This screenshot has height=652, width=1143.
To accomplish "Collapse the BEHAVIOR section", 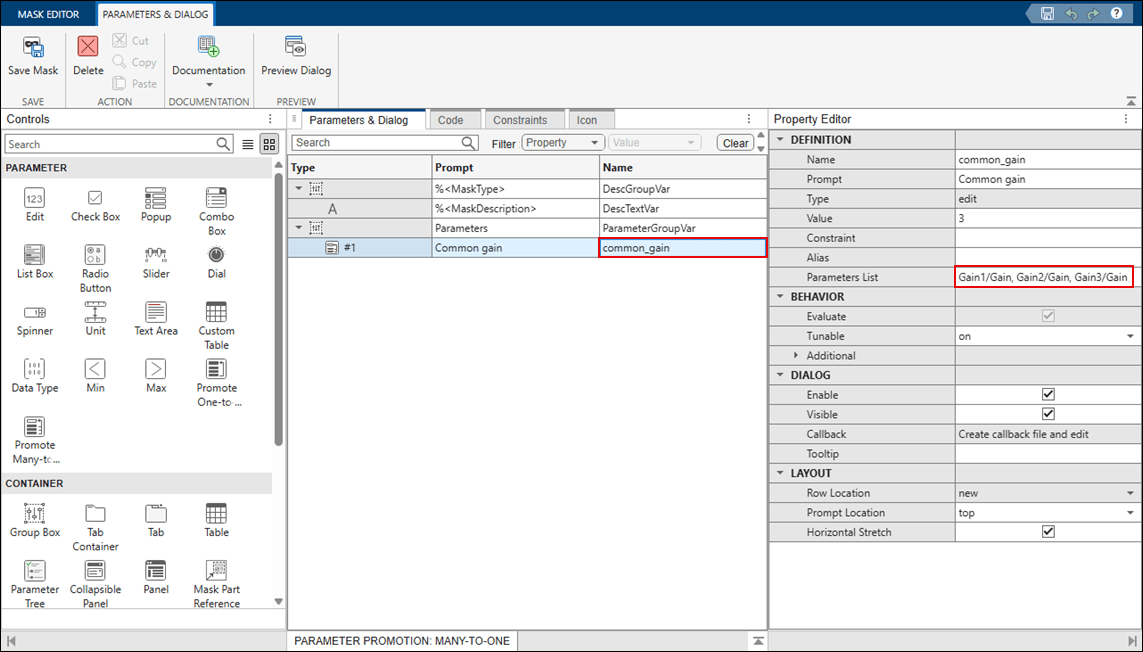I will [780, 296].
